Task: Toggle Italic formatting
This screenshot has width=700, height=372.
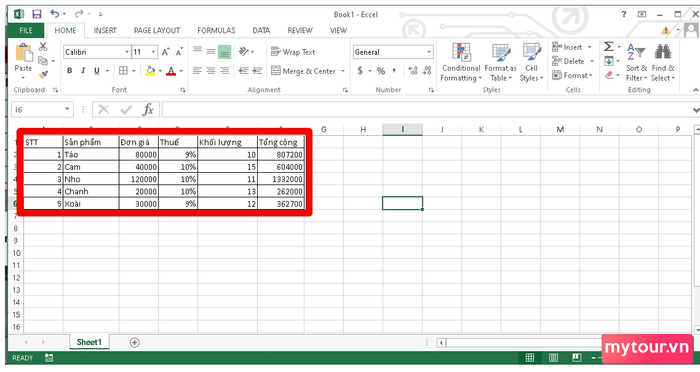Action: (83, 71)
